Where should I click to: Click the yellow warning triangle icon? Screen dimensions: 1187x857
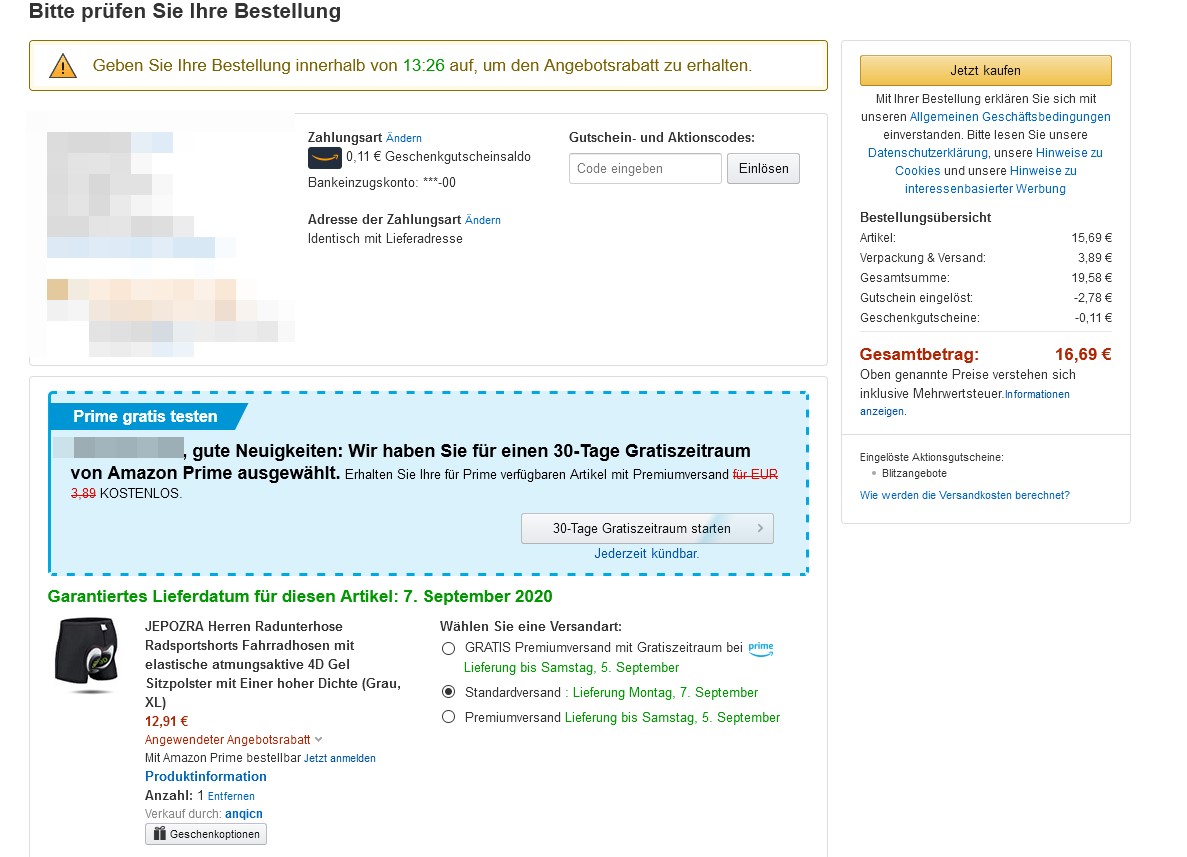[x=63, y=66]
